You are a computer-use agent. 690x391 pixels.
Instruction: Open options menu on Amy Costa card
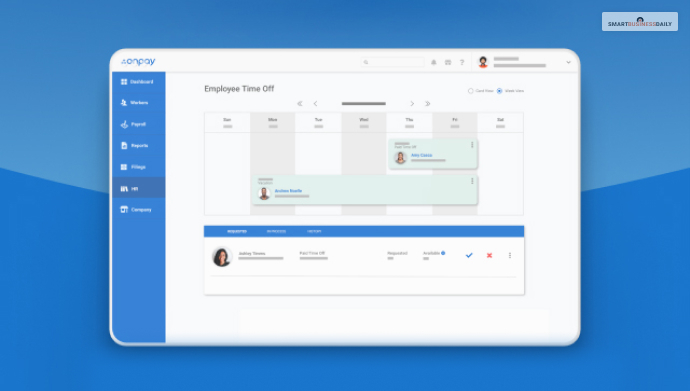(472, 145)
